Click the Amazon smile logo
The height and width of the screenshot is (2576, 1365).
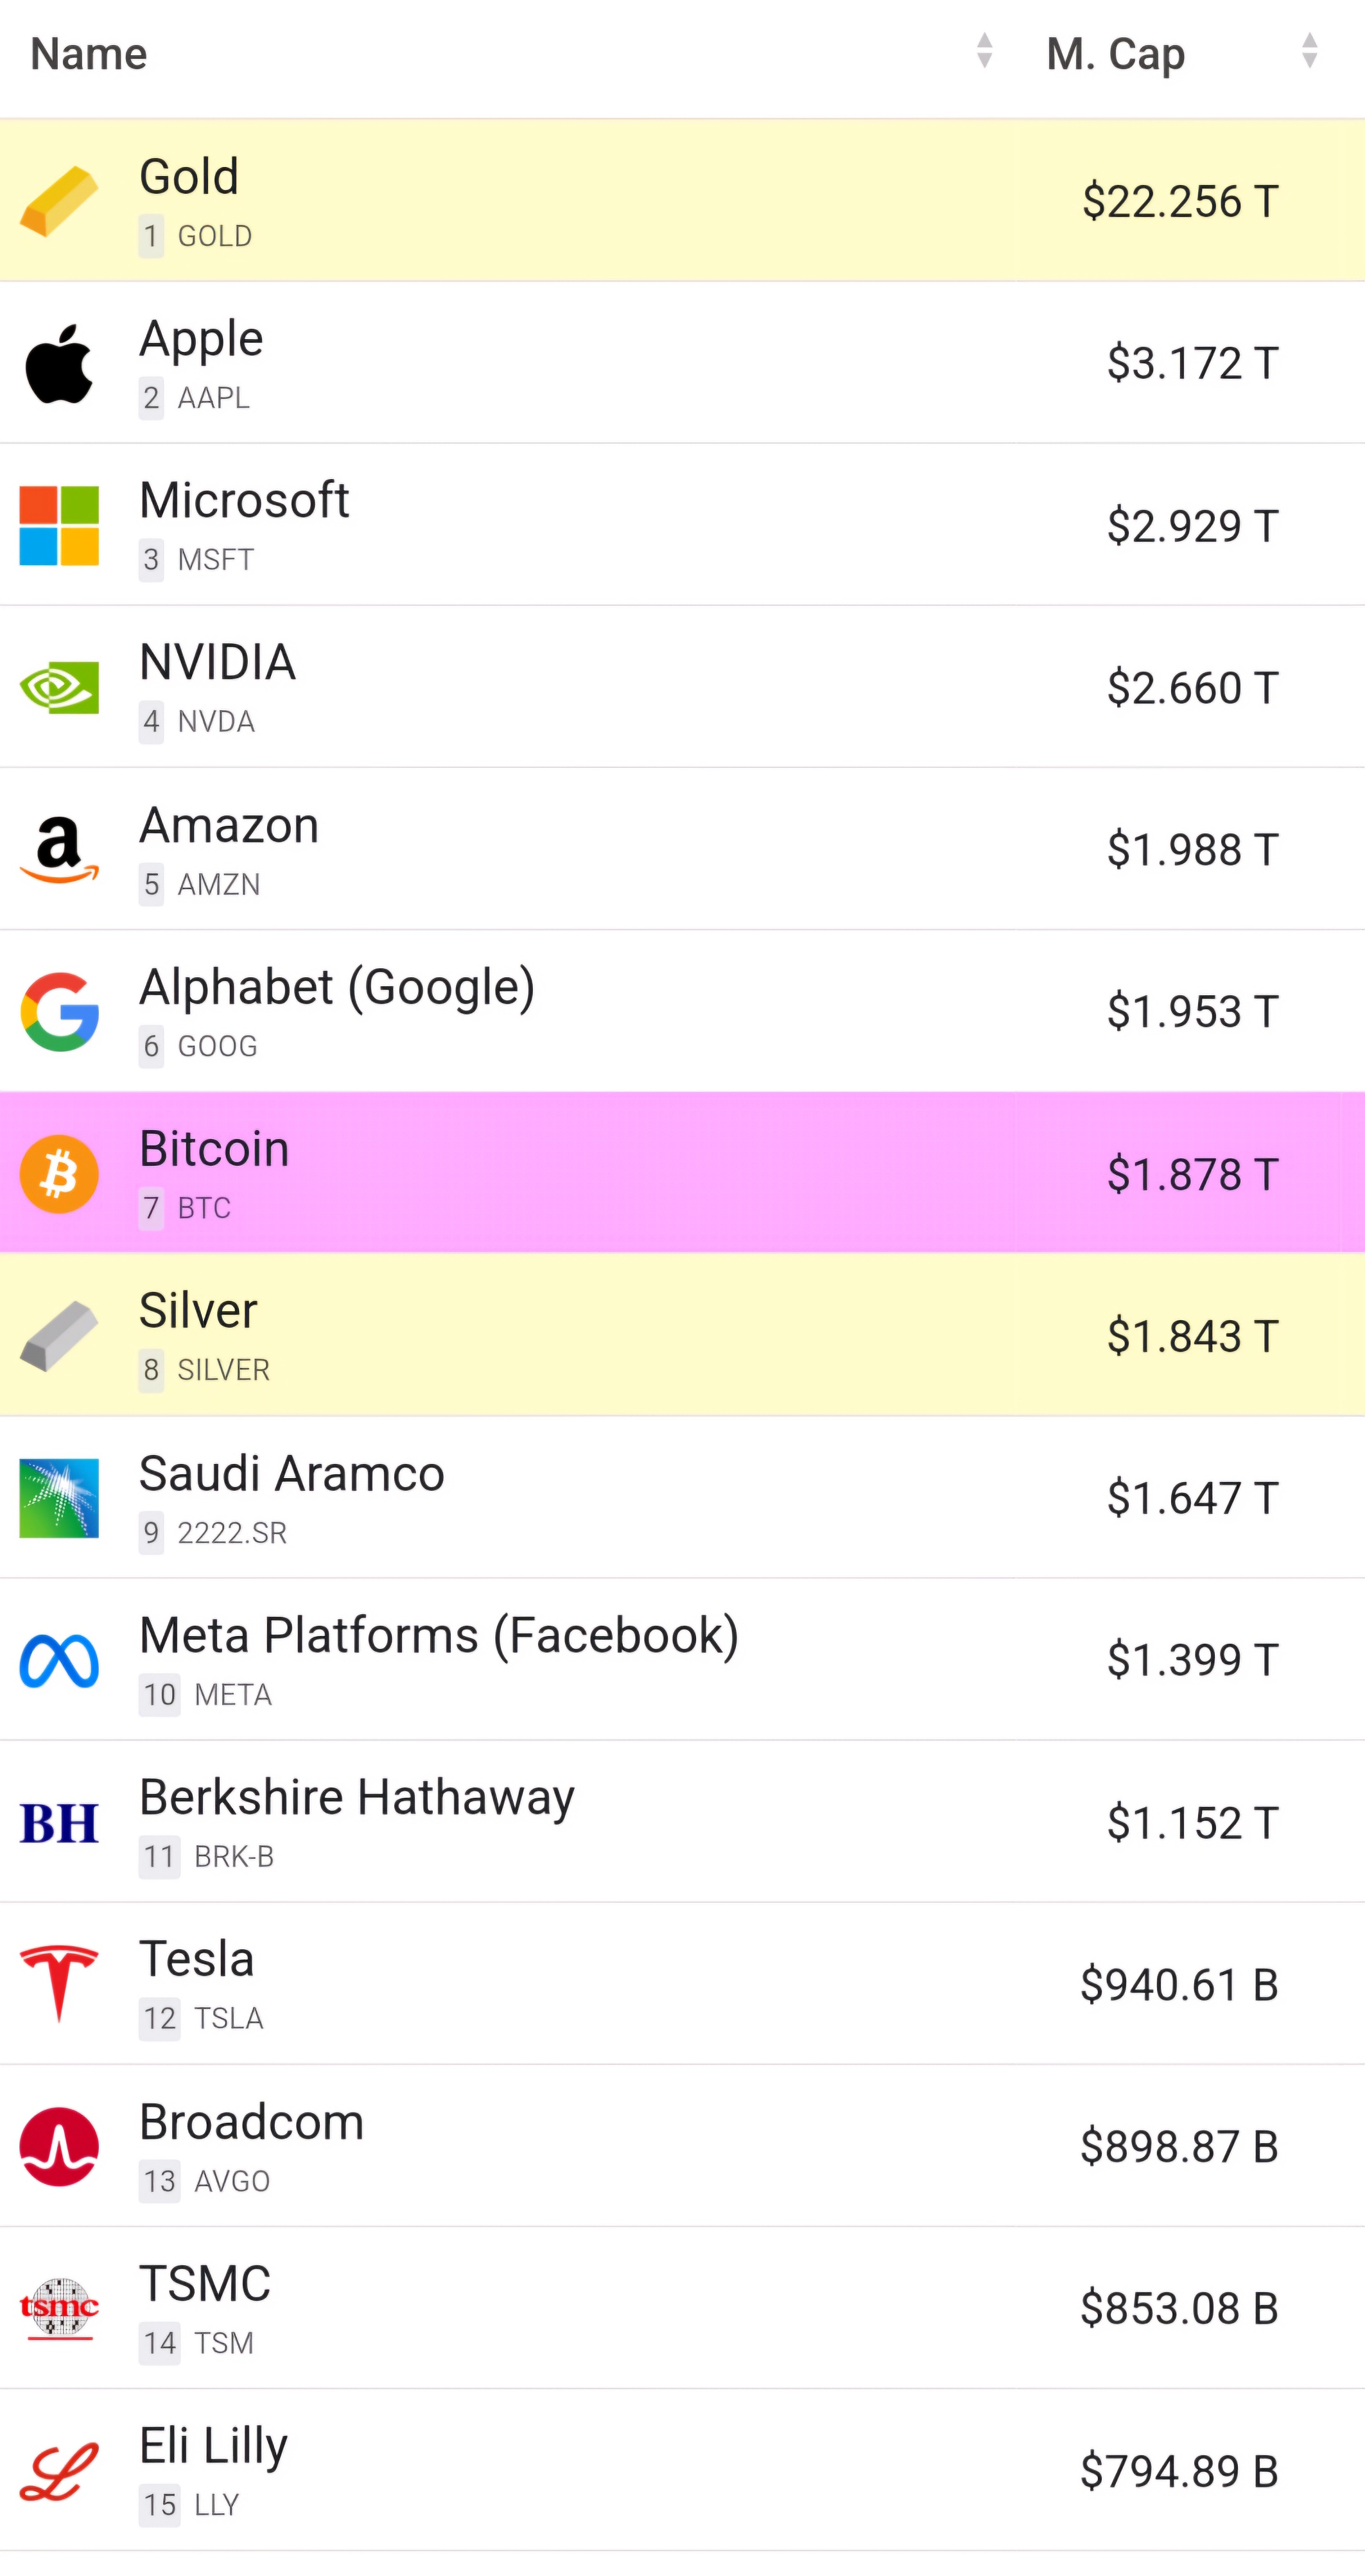point(59,850)
